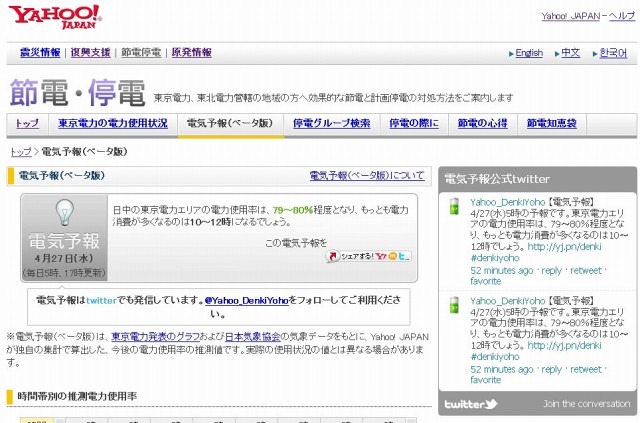This screenshot has height=423, width=640.
Task: Open the 日本気象協会 link
Action: click(x=253, y=337)
